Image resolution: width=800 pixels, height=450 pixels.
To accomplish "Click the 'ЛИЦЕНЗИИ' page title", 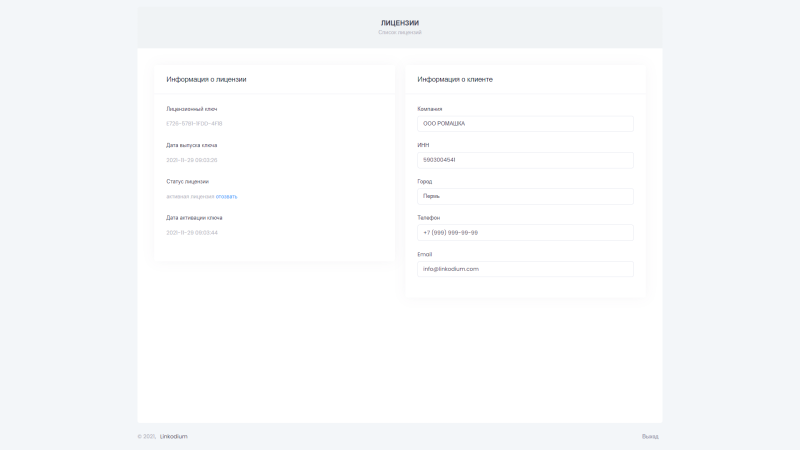I will 399,23.
